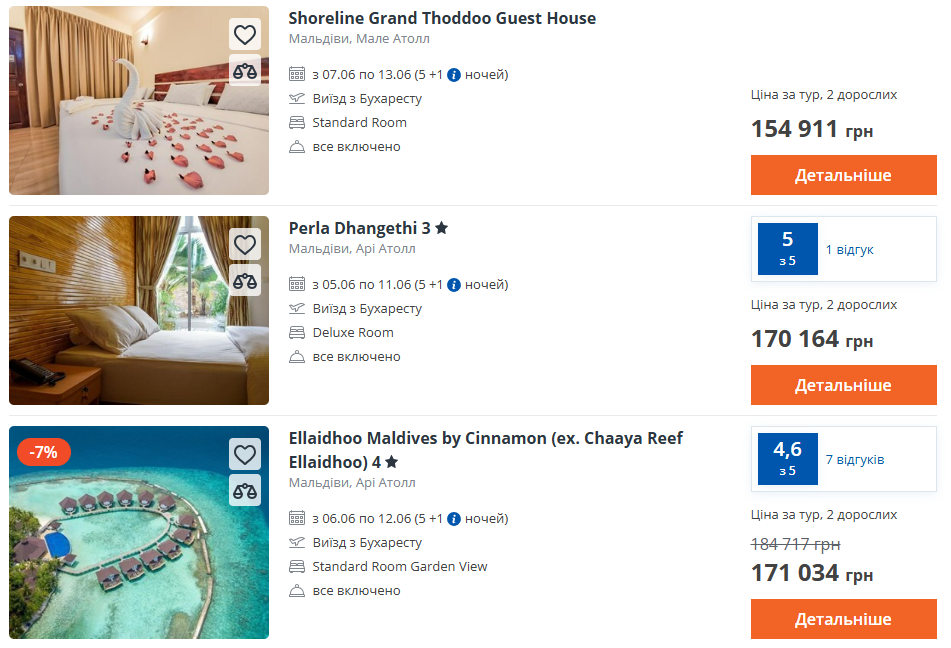Open details for the 171 034 грн tour

843,619
